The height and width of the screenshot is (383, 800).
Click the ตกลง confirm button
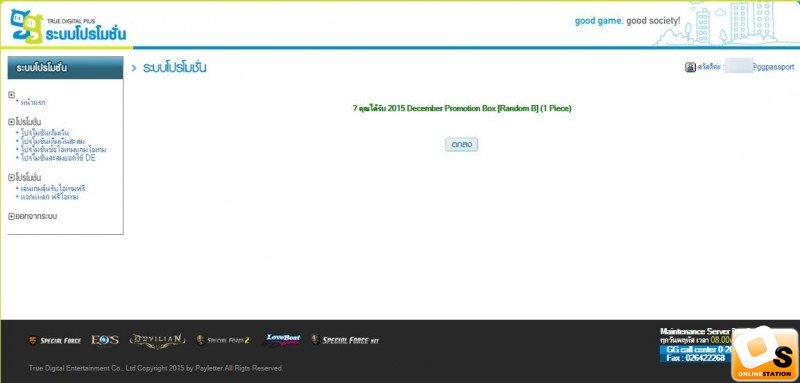[461, 145]
